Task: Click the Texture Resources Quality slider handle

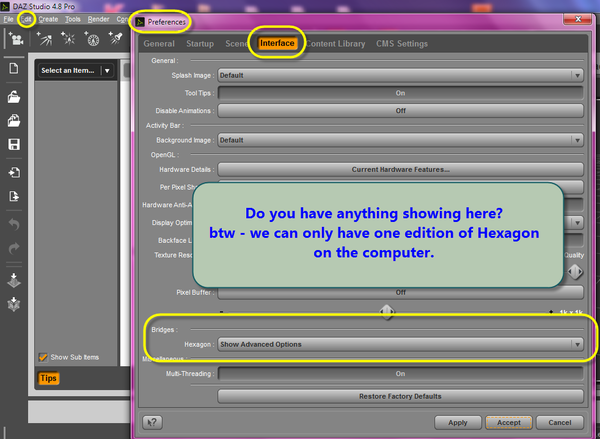Action: (575, 272)
